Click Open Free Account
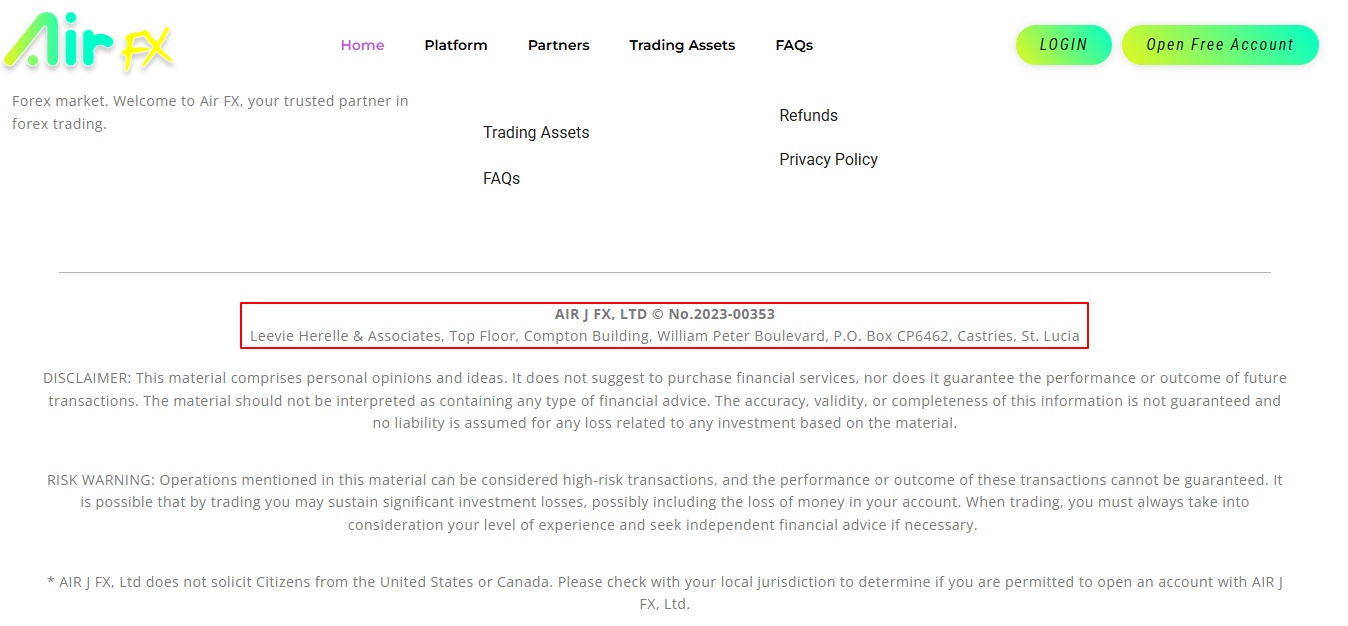Screen dimensions: 1348x626 click(x=1220, y=44)
